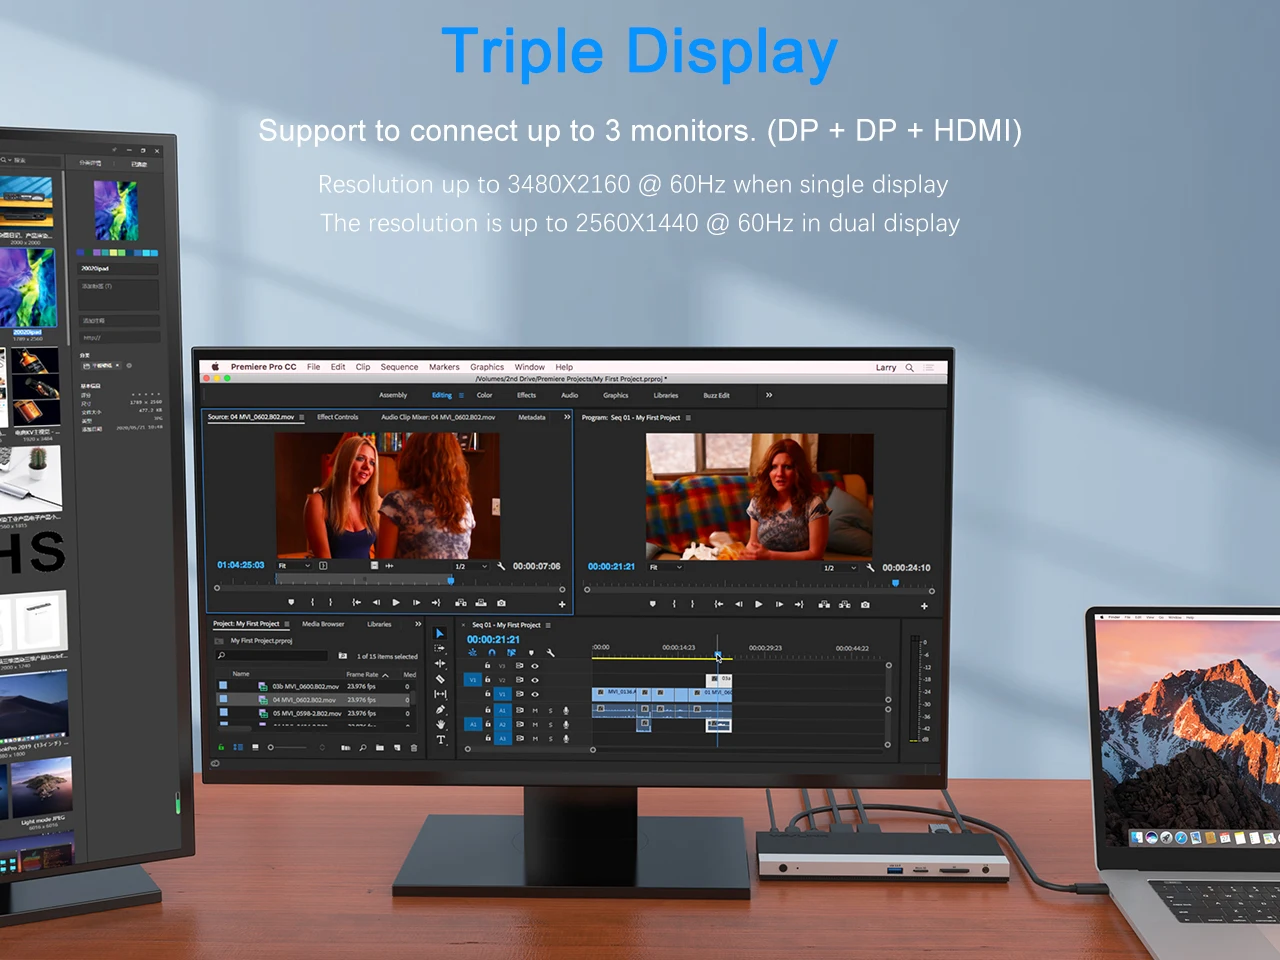Click Program monitor blue playhead marker
1280x960 pixels.
[895, 582]
